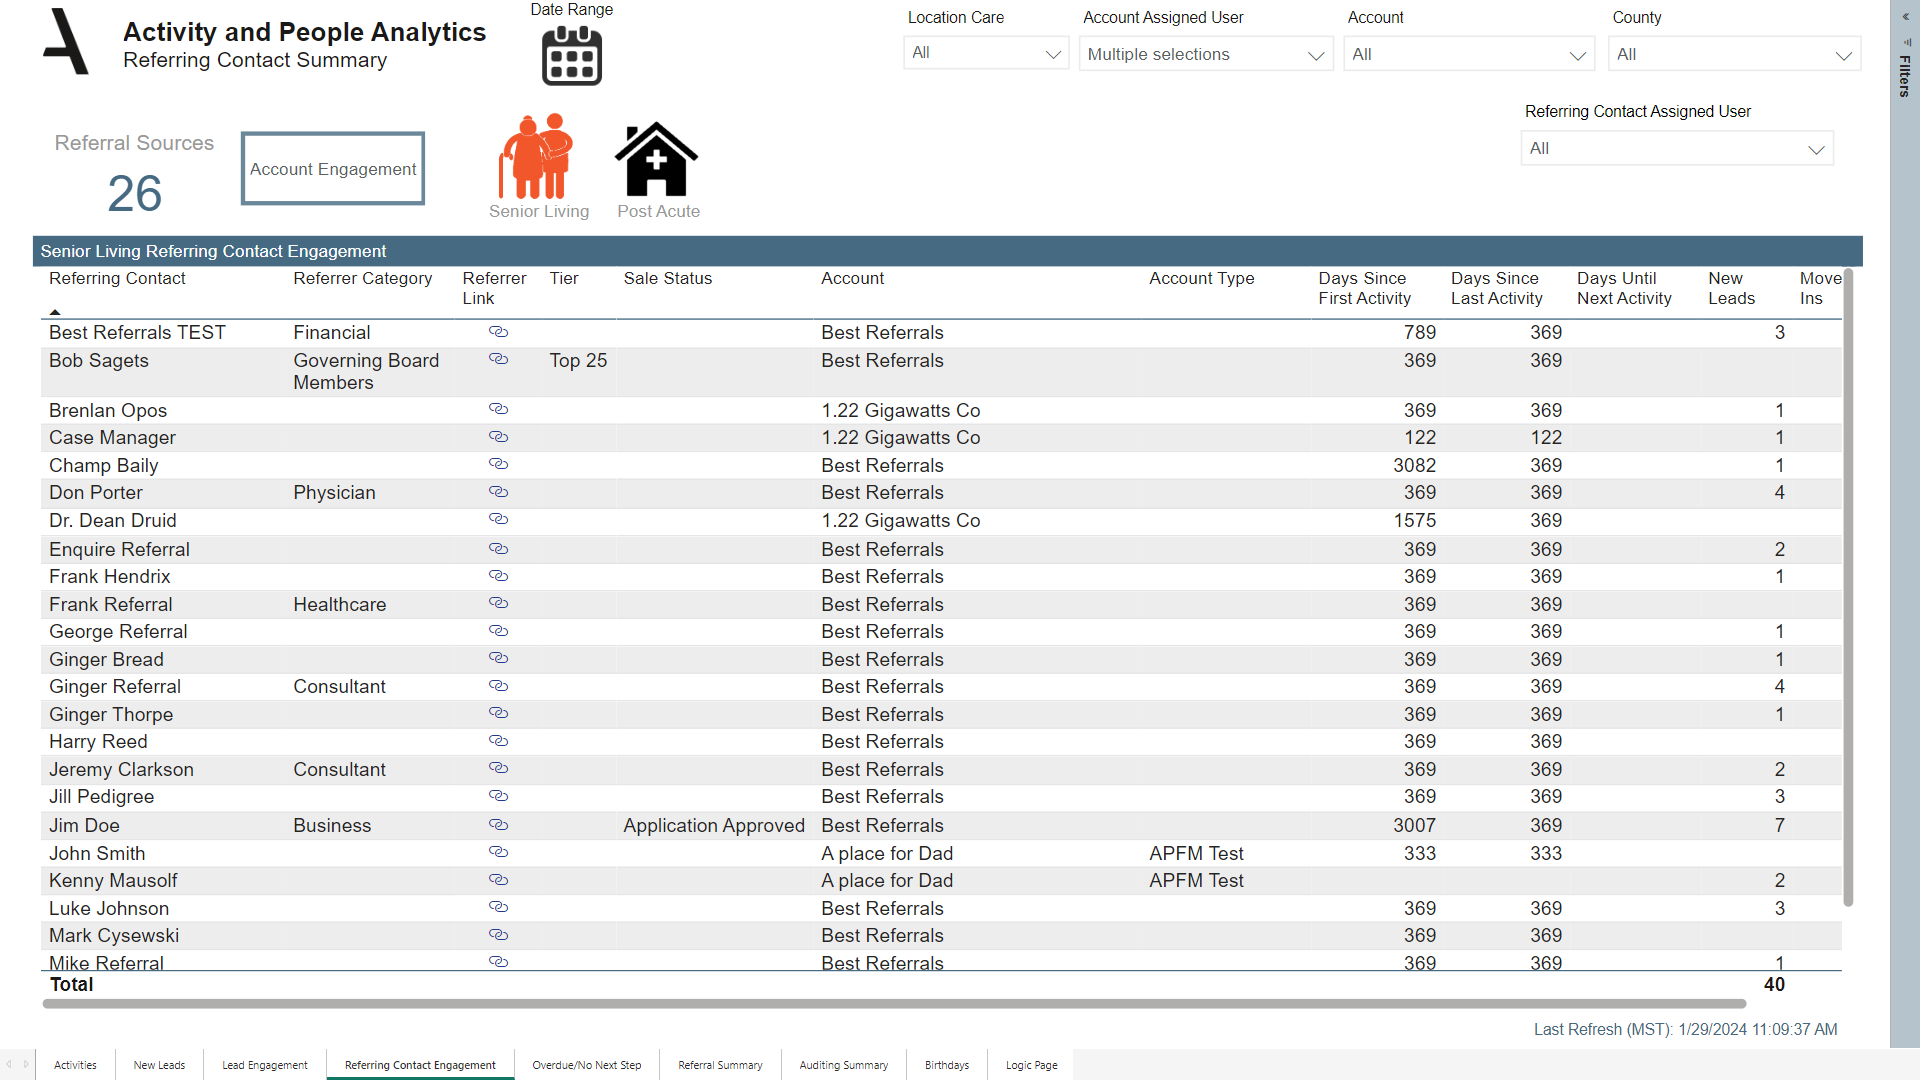Viewport: 1920px width, 1080px height.
Task: Go to the Birthdays tab
Action: pos(946,1065)
